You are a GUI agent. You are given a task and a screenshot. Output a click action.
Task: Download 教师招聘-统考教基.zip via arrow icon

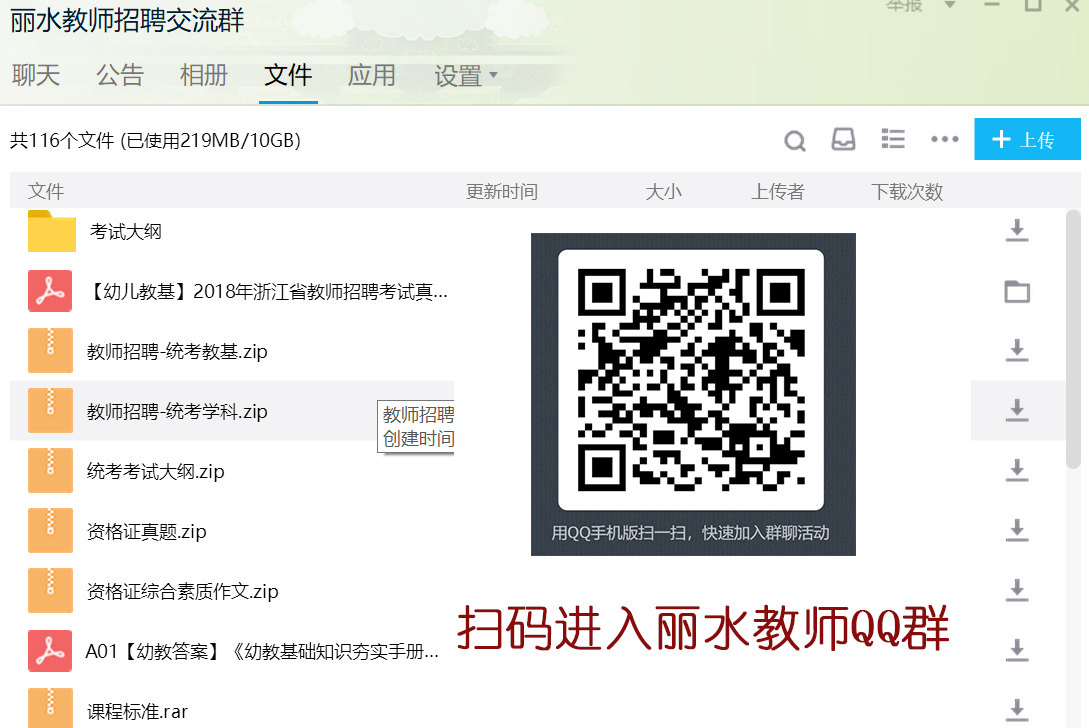1017,350
